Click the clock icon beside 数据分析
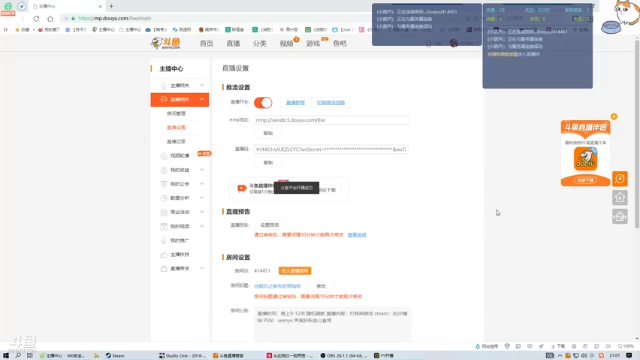The width and height of the screenshot is (640, 360). pyautogui.click(x=164, y=198)
